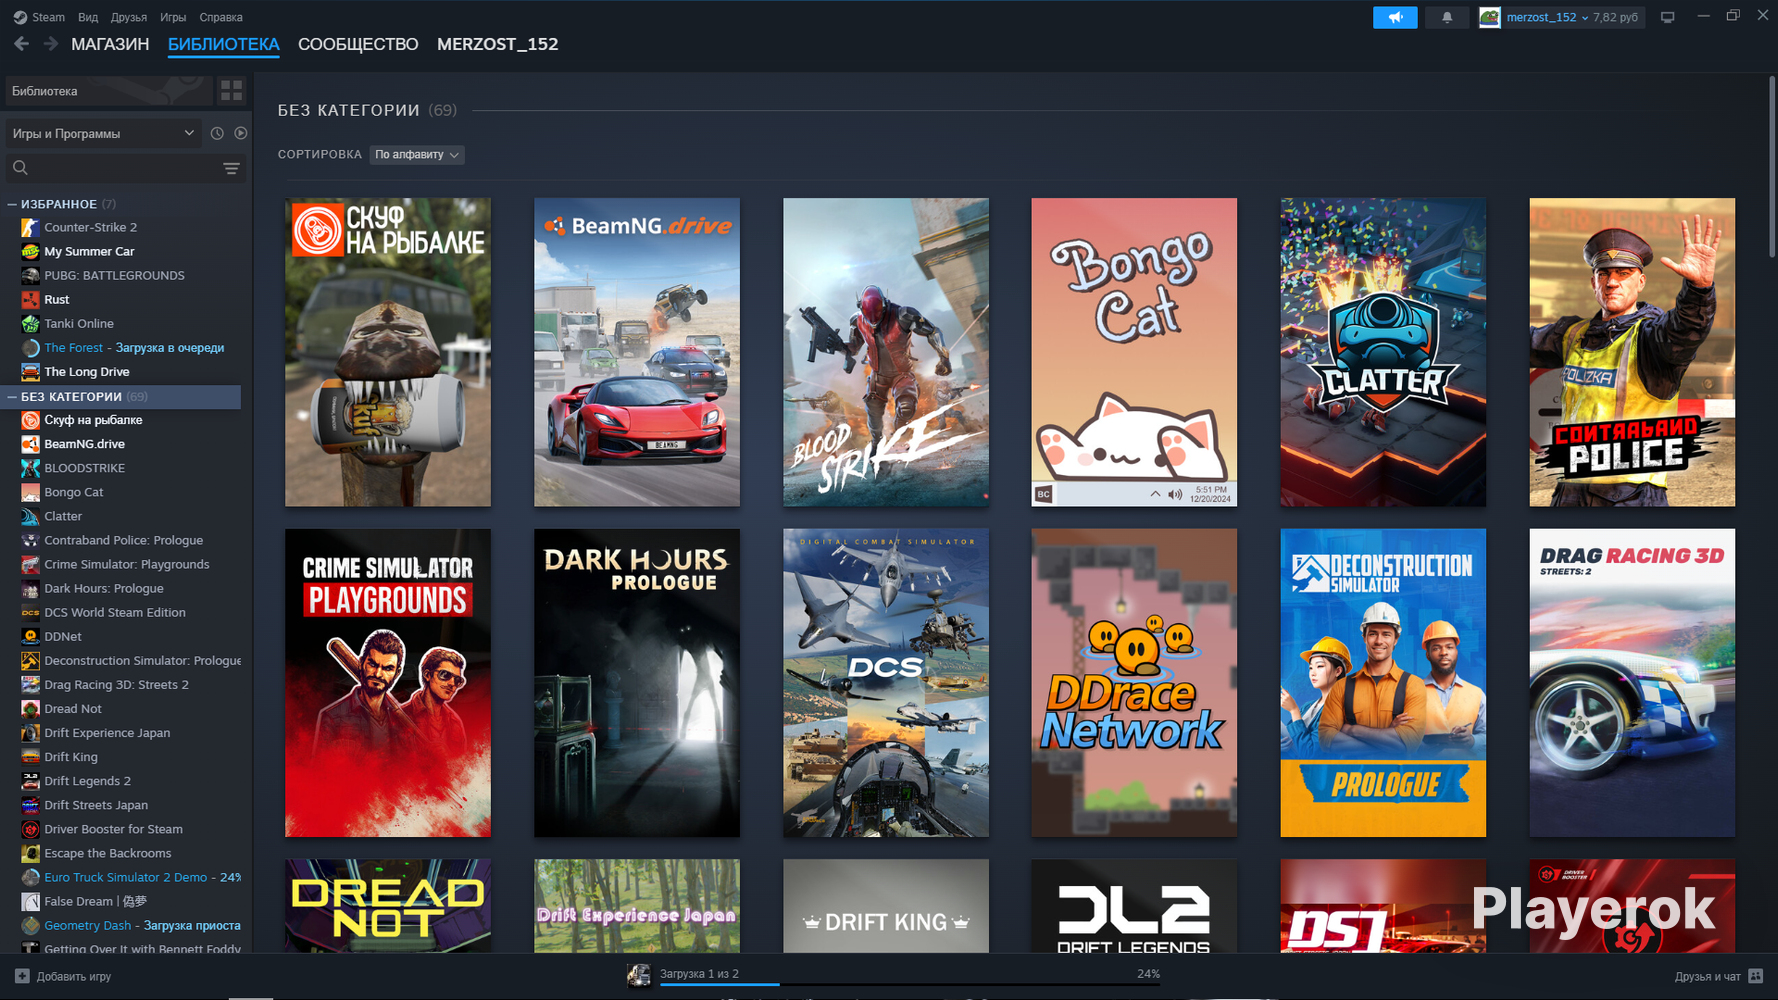This screenshot has width=1778, height=1000.
Task: Open the notifications bell
Action: pos(1447,17)
